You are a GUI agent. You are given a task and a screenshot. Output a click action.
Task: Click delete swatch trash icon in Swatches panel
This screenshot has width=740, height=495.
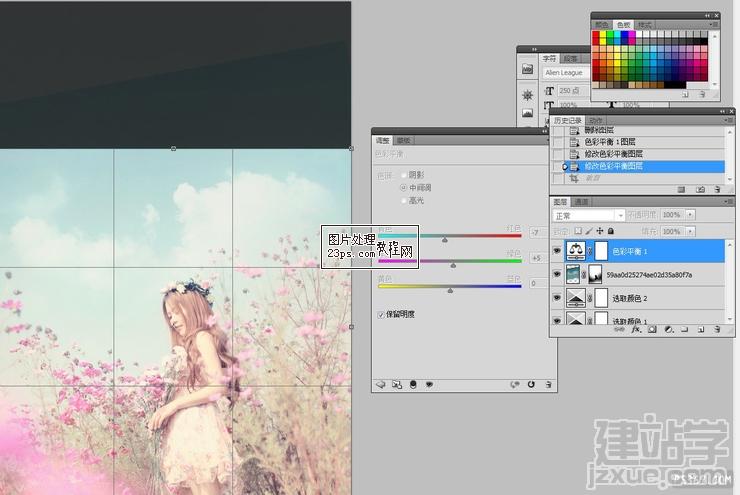pyautogui.click(x=702, y=94)
